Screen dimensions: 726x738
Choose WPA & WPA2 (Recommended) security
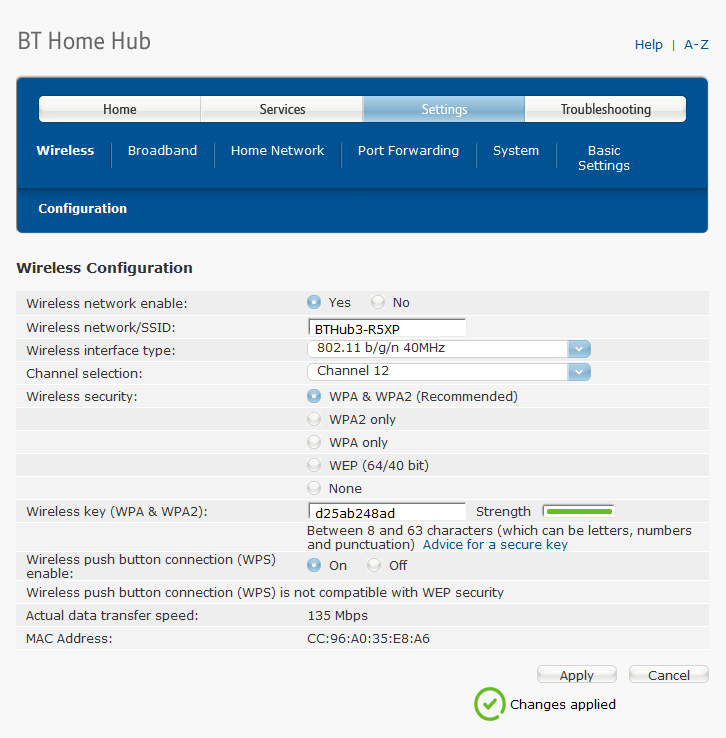click(x=314, y=396)
